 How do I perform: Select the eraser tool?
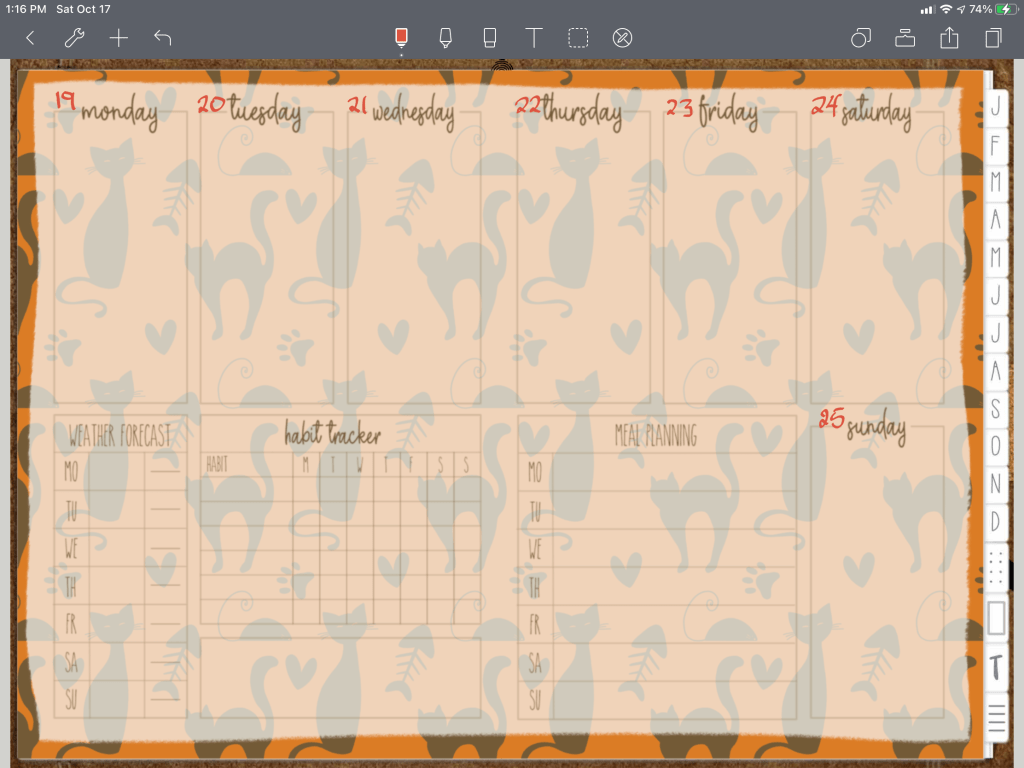point(489,38)
